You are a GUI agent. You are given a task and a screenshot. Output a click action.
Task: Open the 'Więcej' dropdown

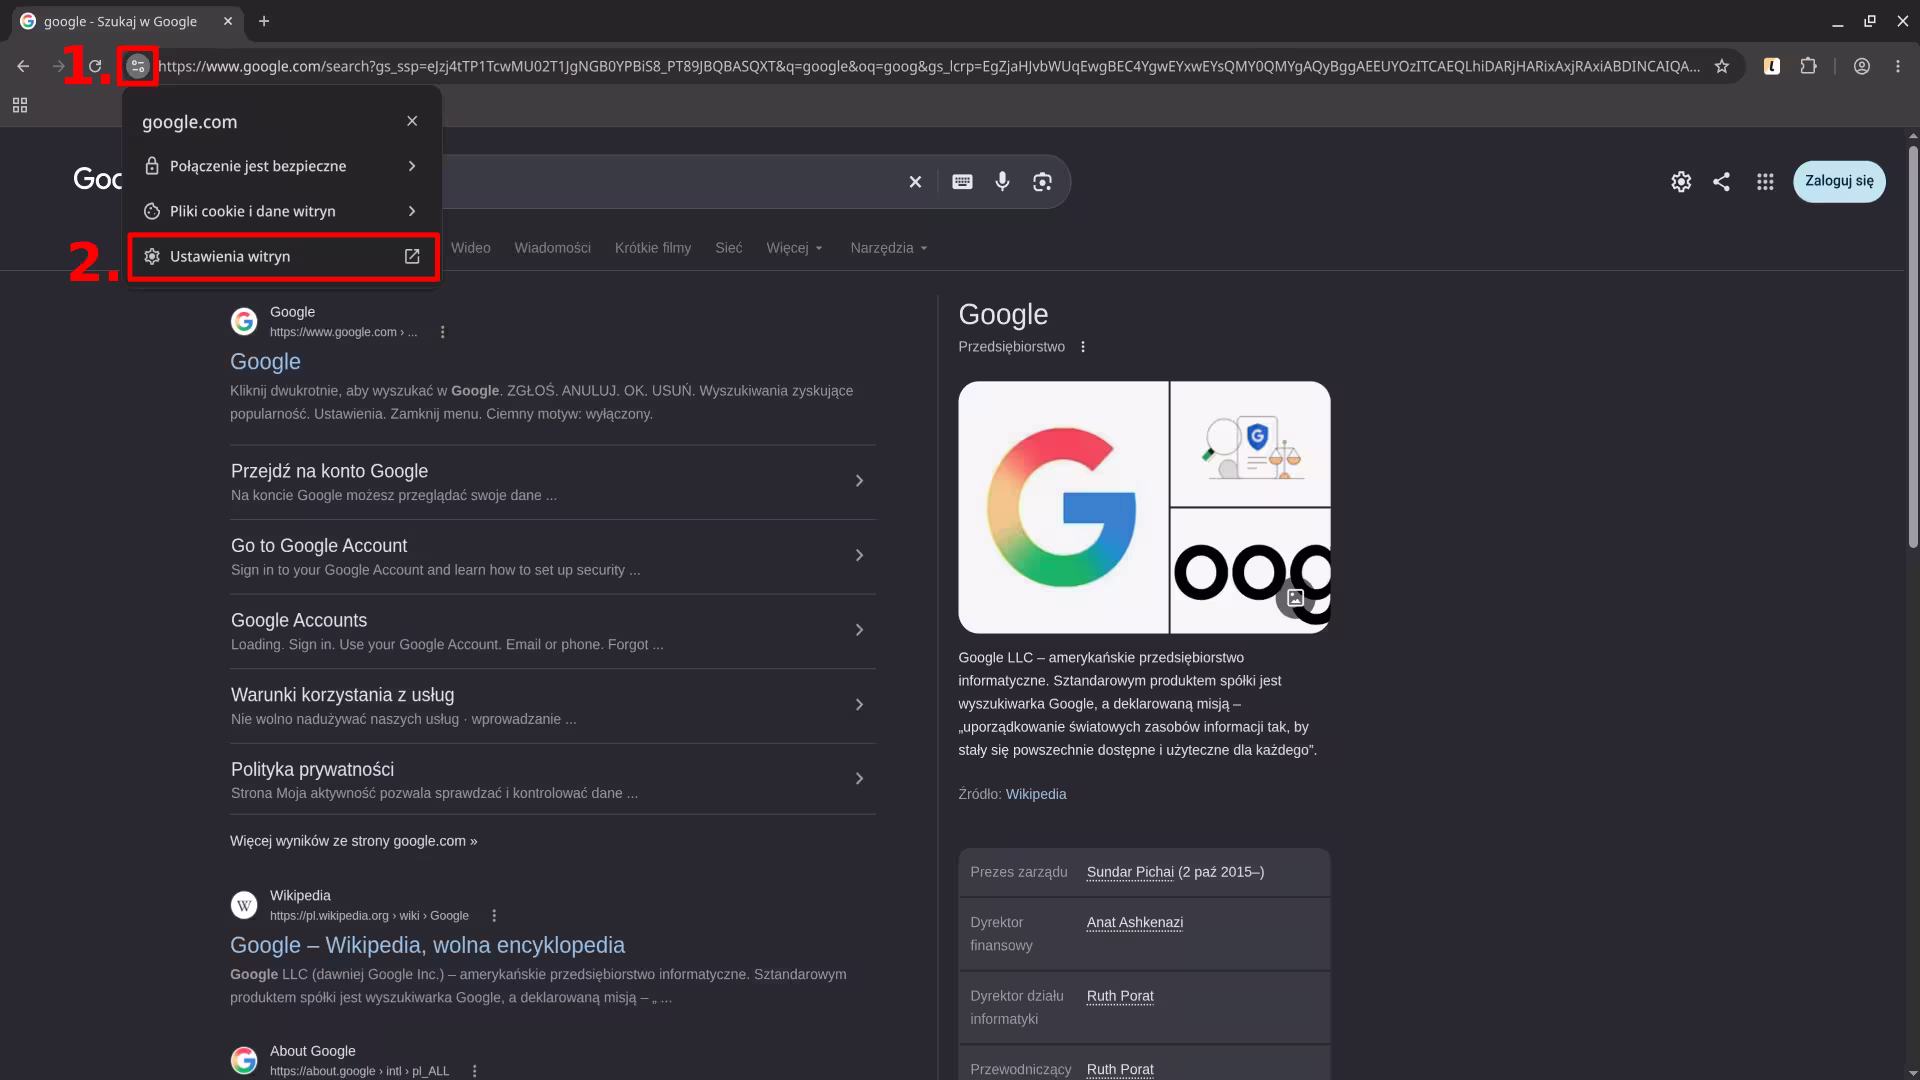coord(795,248)
